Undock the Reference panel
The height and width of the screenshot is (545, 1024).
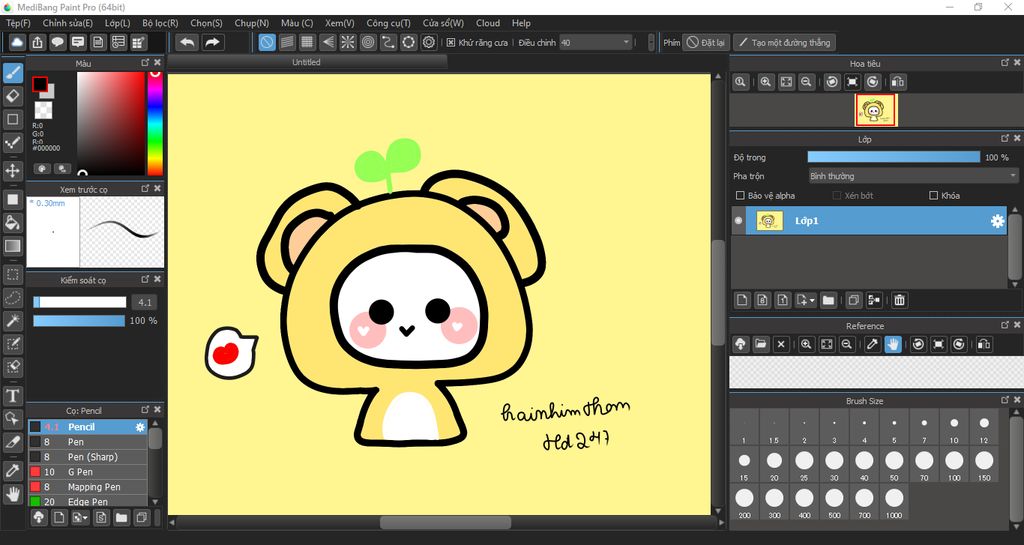(x=1004, y=324)
